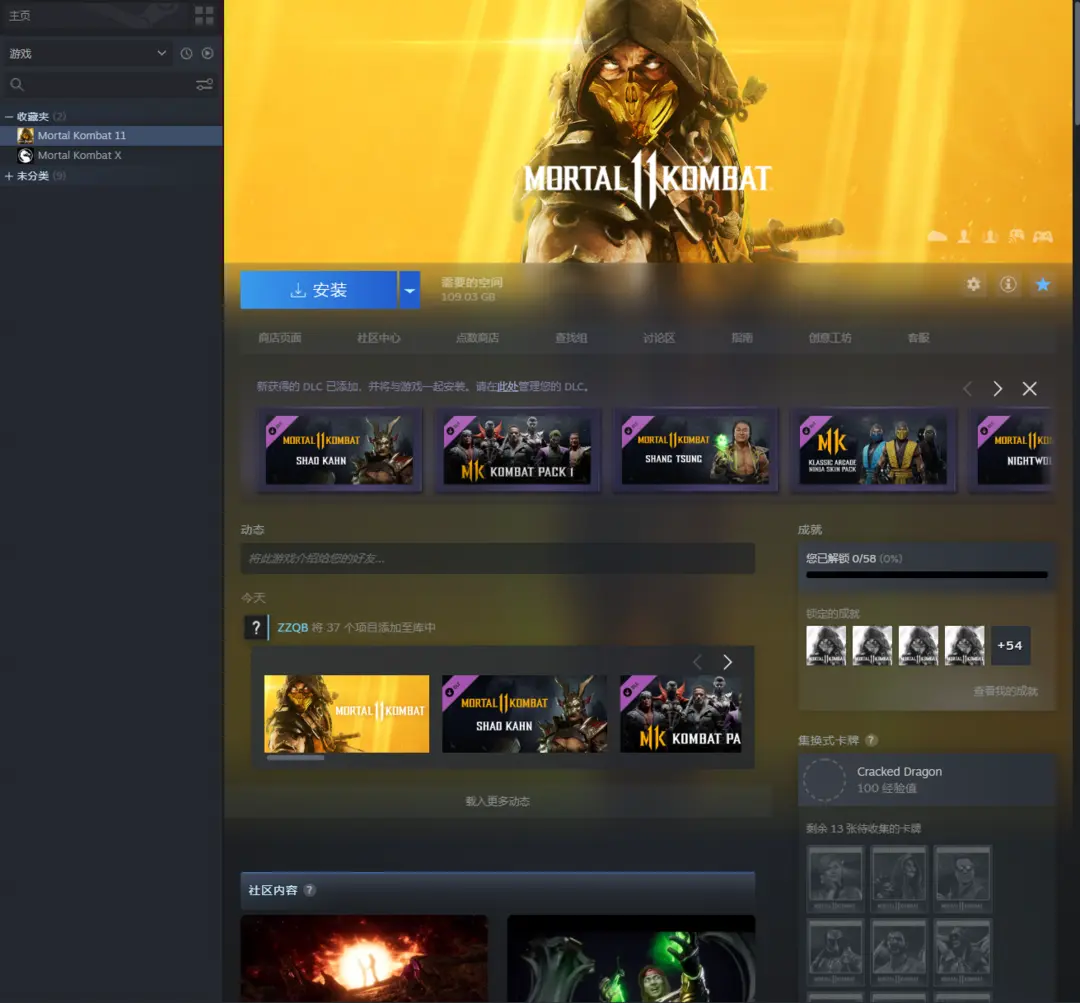Show previous DLC in banner carousel
Image resolution: width=1080 pixels, height=1003 pixels.
tap(968, 389)
